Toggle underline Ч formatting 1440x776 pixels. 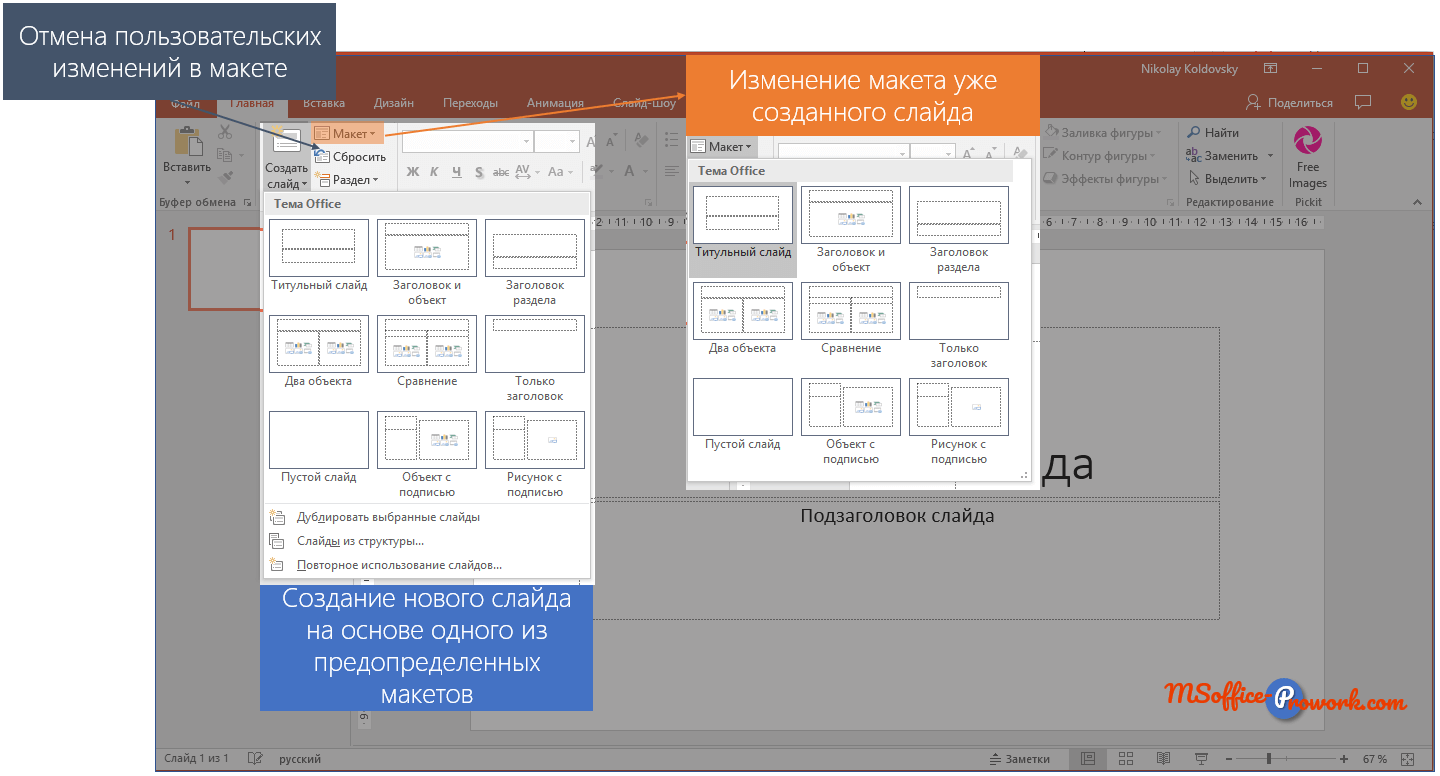(x=457, y=172)
